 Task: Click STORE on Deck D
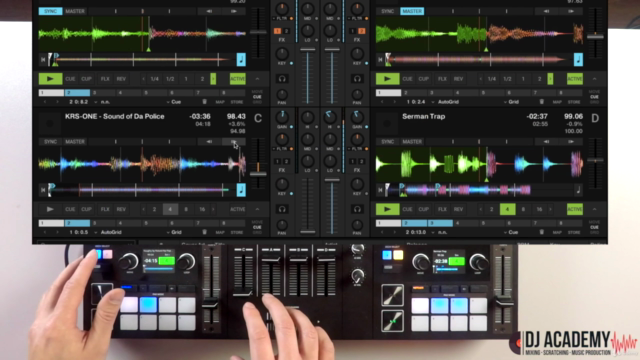[574, 232]
